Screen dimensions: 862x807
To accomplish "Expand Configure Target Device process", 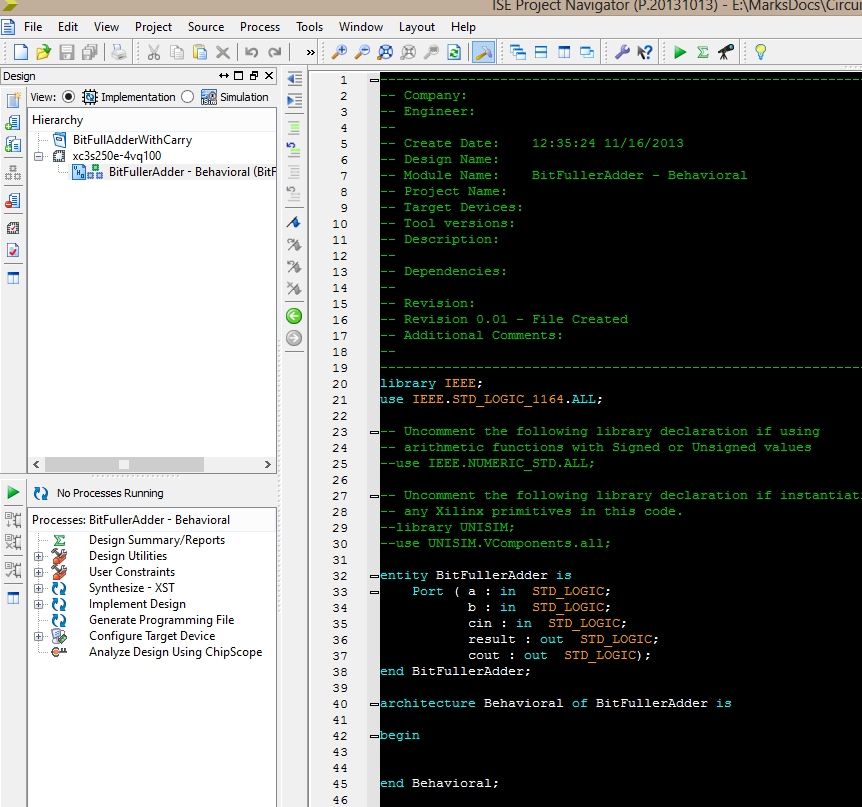I will click(x=38, y=636).
